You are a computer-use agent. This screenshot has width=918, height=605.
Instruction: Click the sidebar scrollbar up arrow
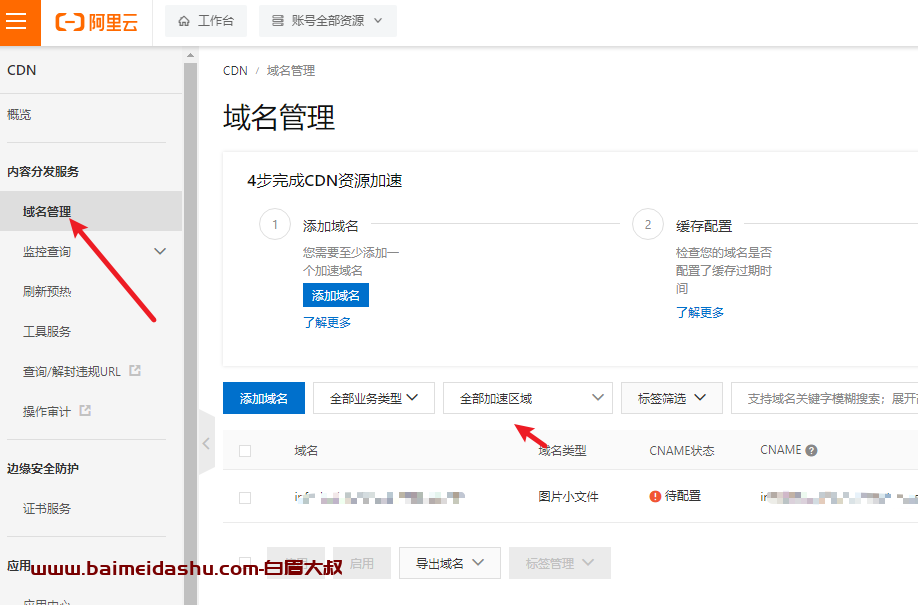click(x=190, y=55)
